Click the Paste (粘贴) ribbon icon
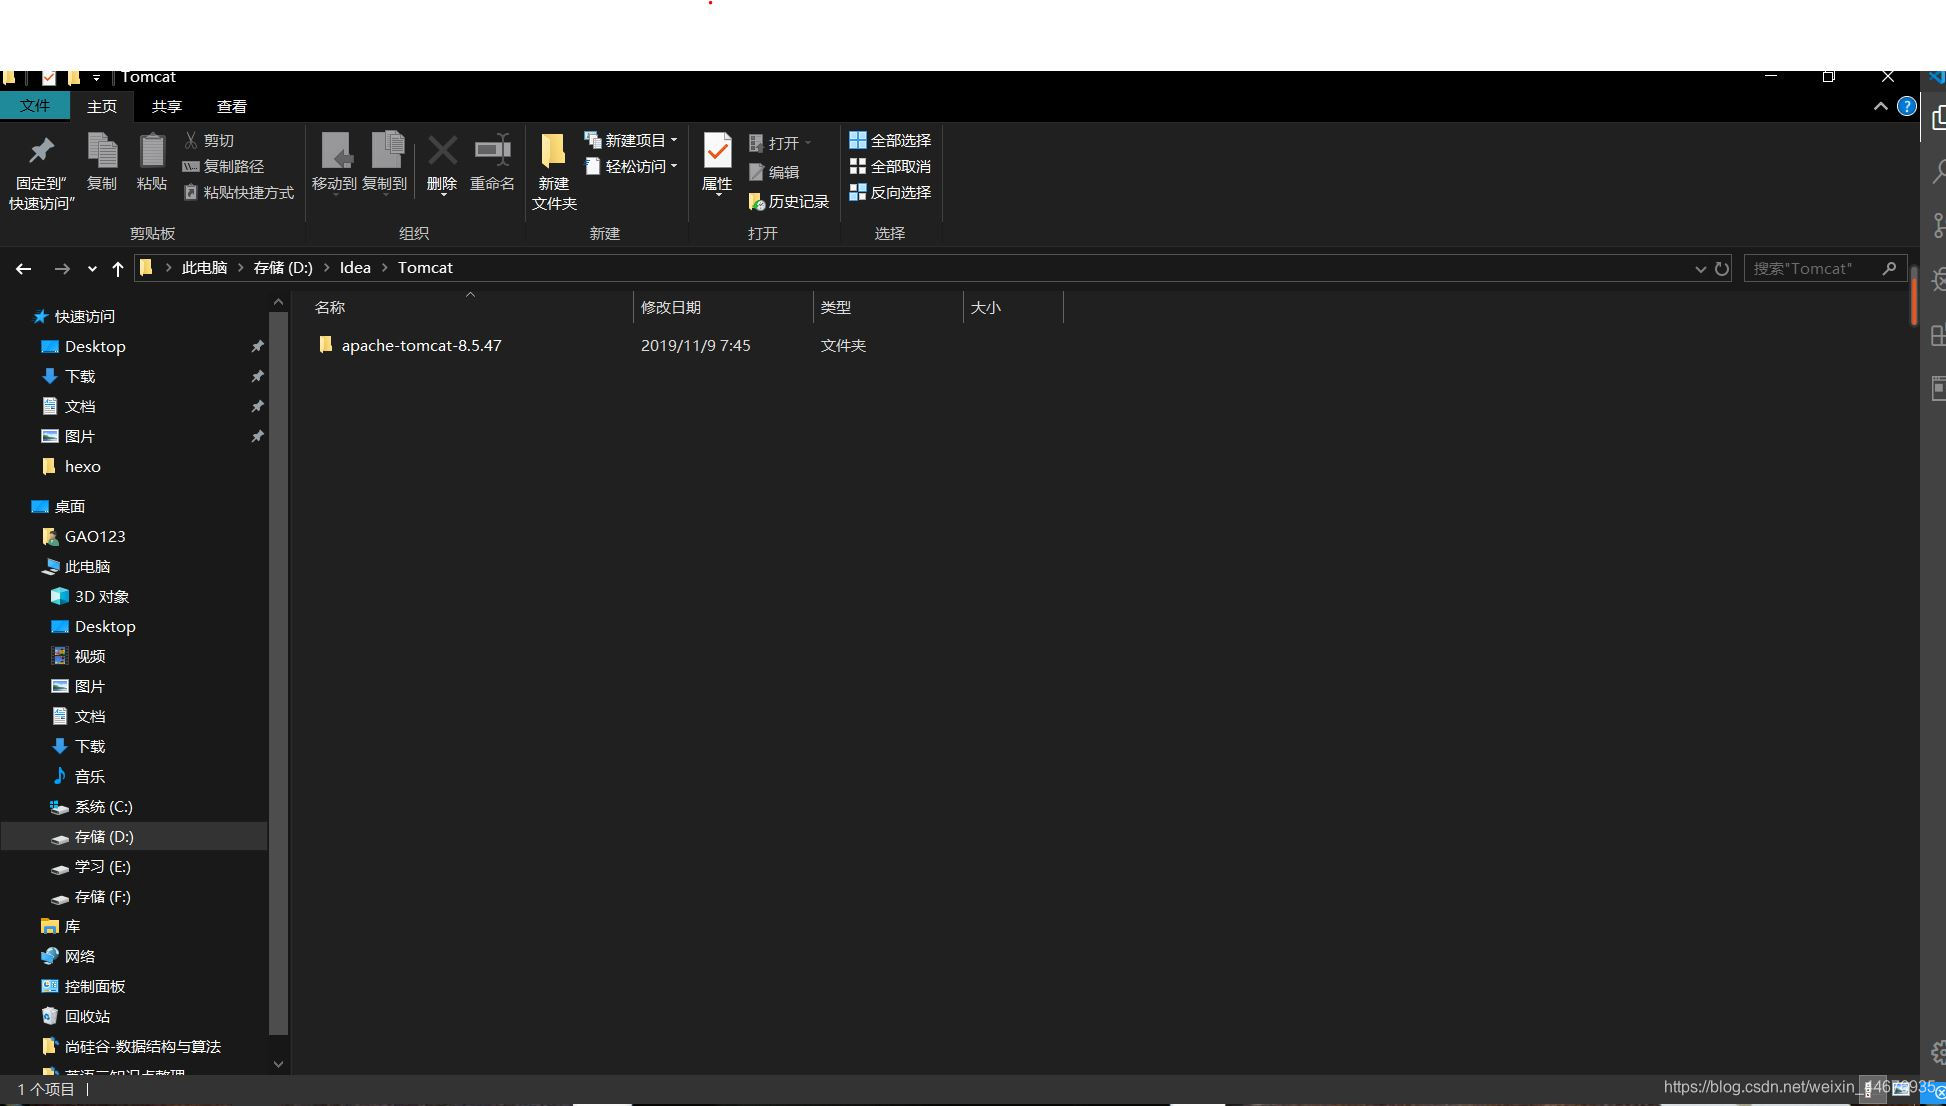1946x1106 pixels. click(x=152, y=151)
